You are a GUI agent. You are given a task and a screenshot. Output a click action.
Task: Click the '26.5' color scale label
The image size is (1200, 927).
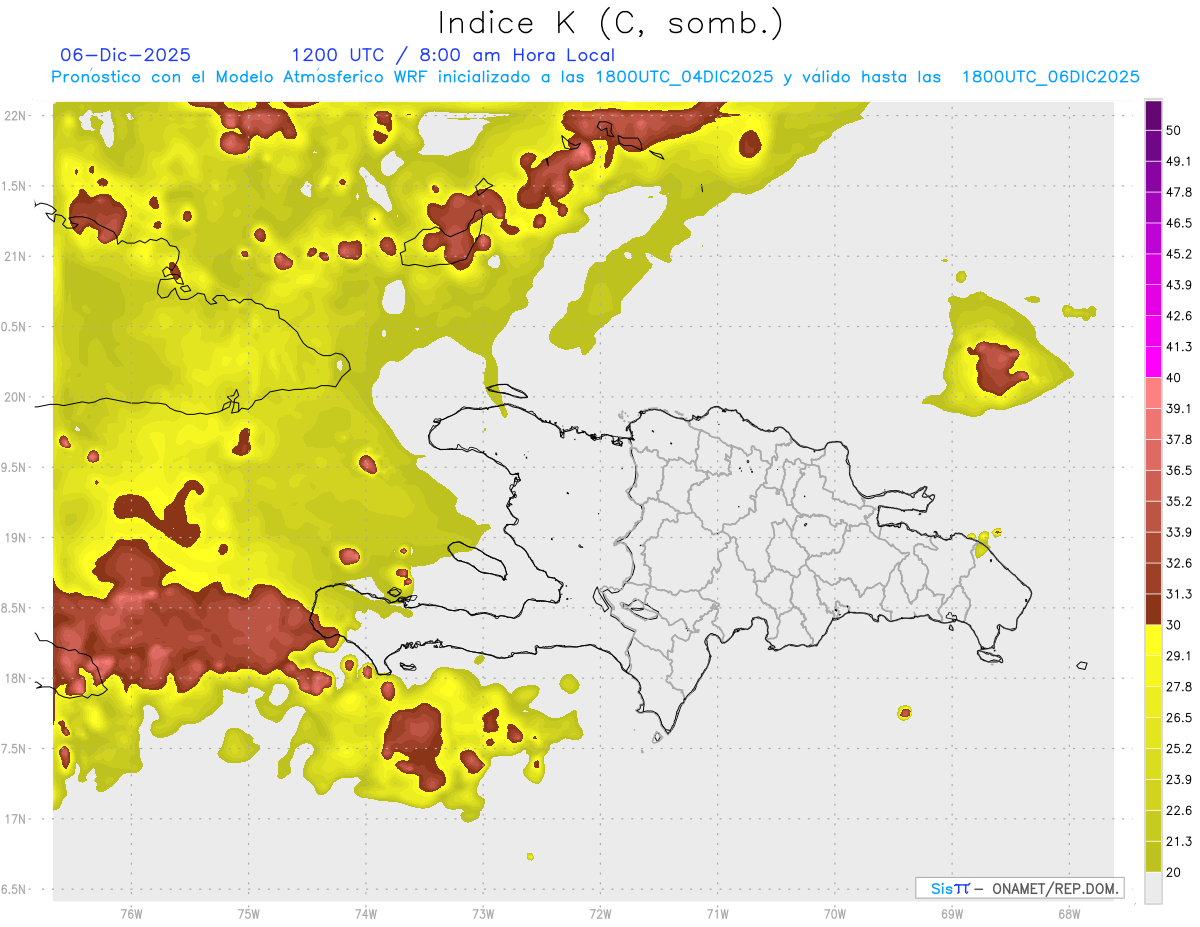(1179, 717)
